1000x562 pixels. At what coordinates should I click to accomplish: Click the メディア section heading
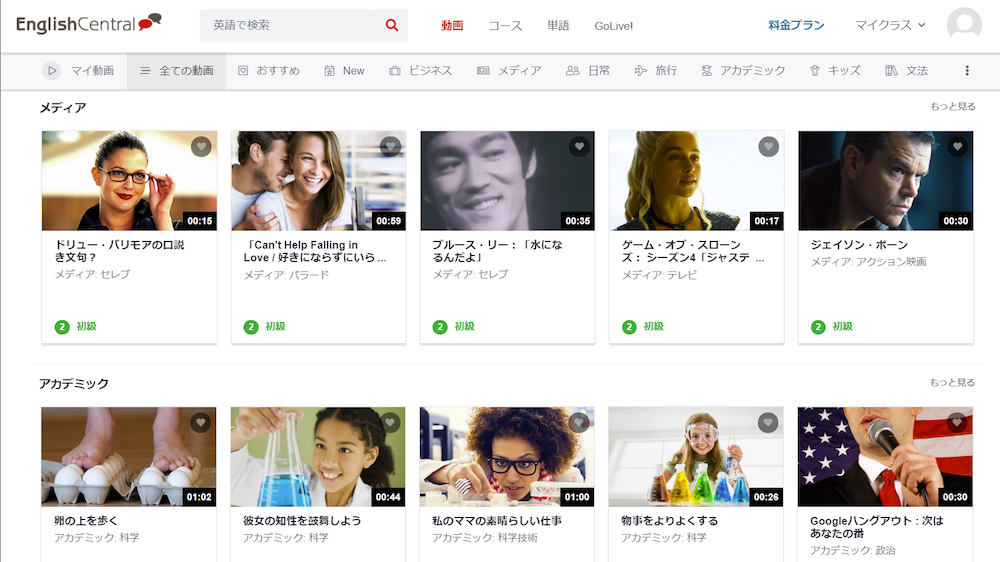pos(62,108)
